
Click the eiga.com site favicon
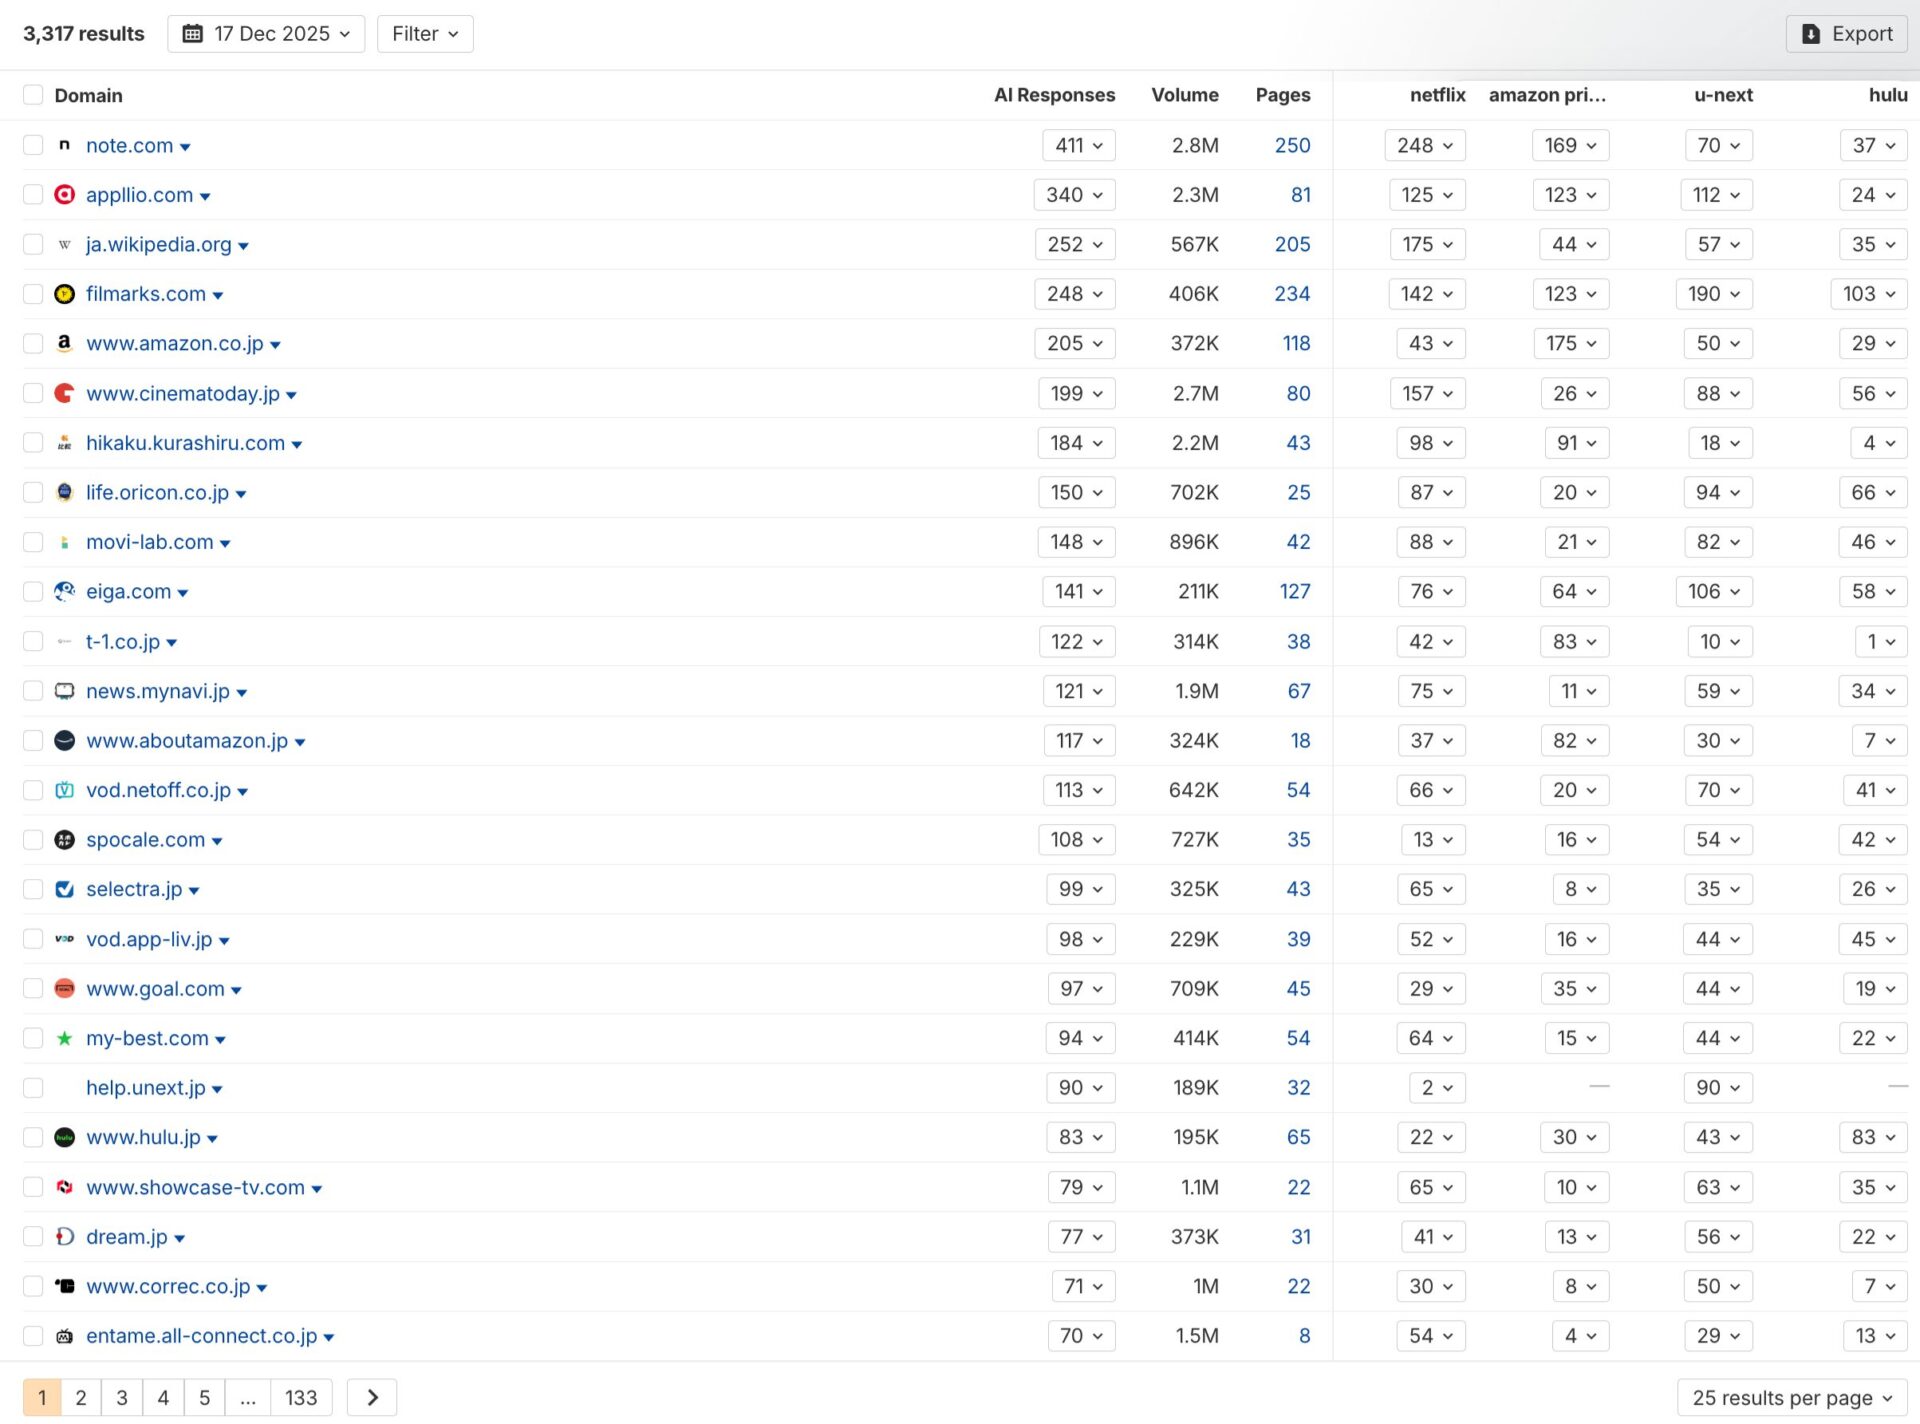[x=64, y=591]
